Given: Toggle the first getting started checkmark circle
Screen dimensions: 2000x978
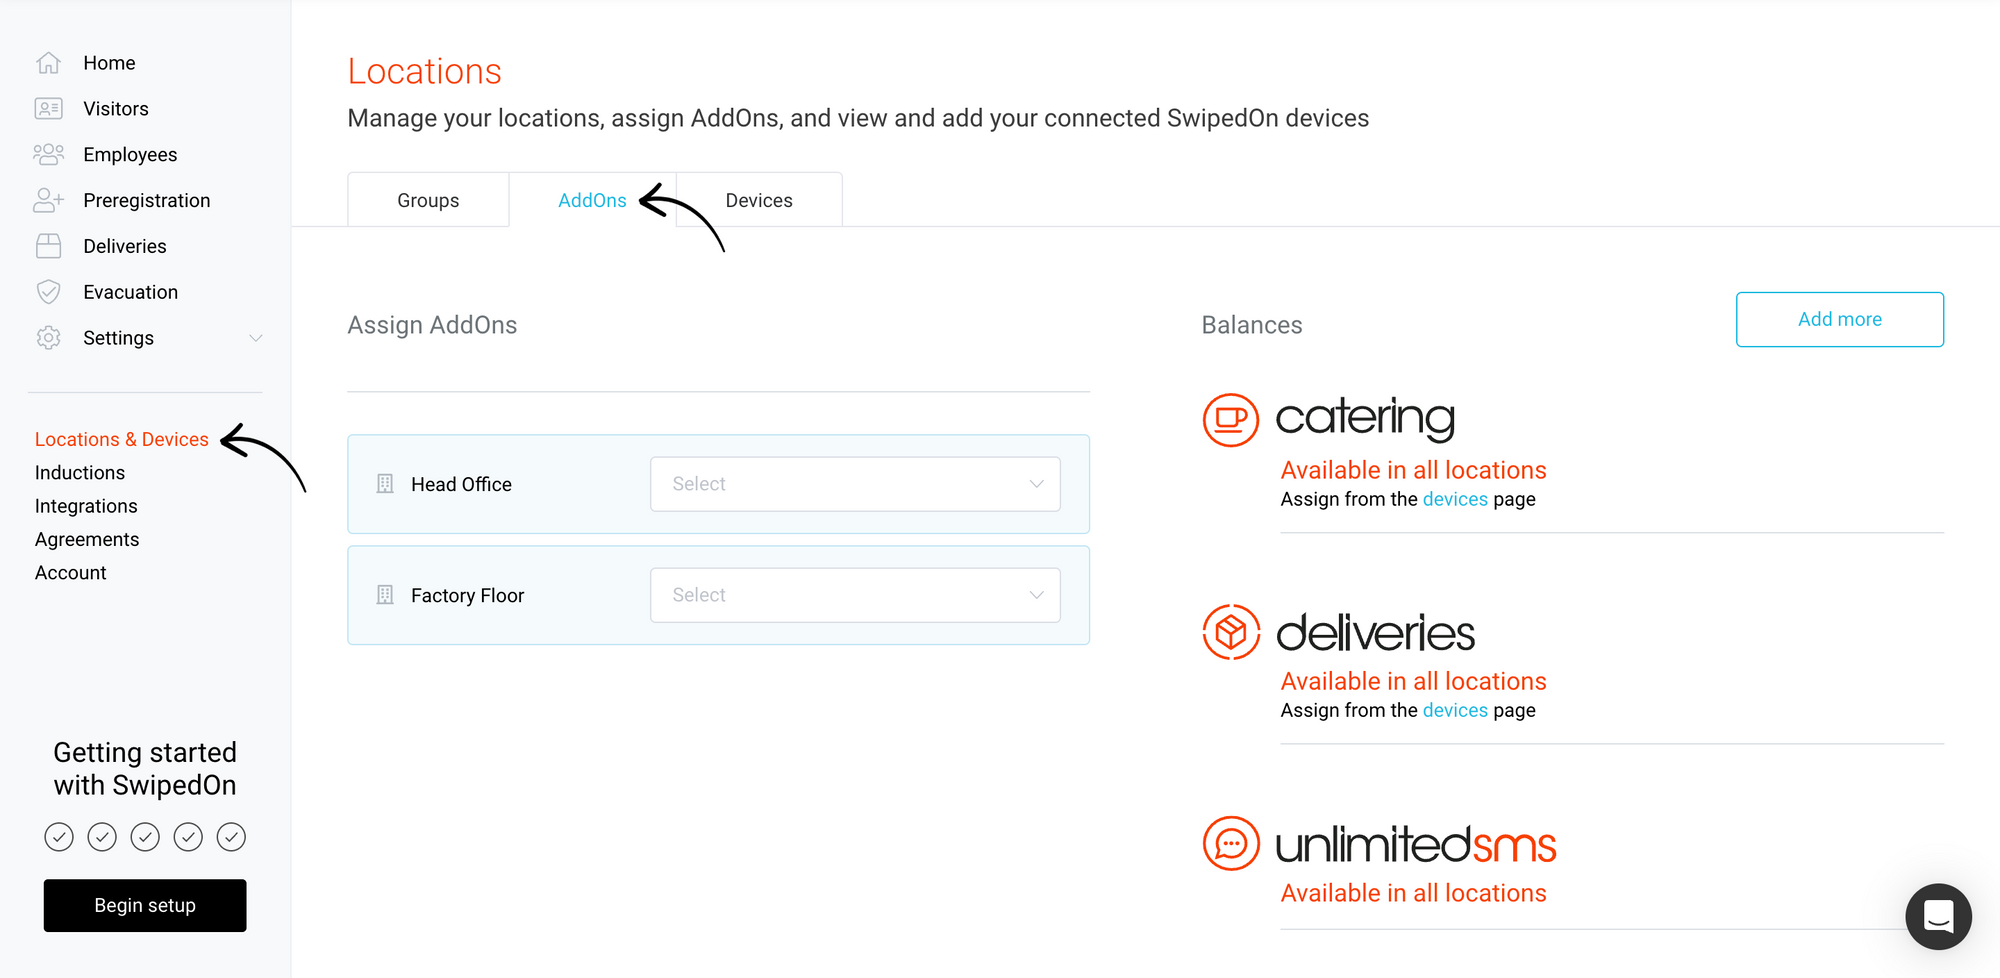Looking at the screenshot, I should tap(58, 836).
